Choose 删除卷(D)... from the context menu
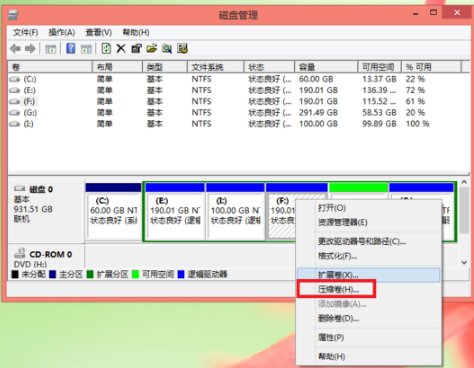The image size is (474, 368). click(x=368, y=318)
